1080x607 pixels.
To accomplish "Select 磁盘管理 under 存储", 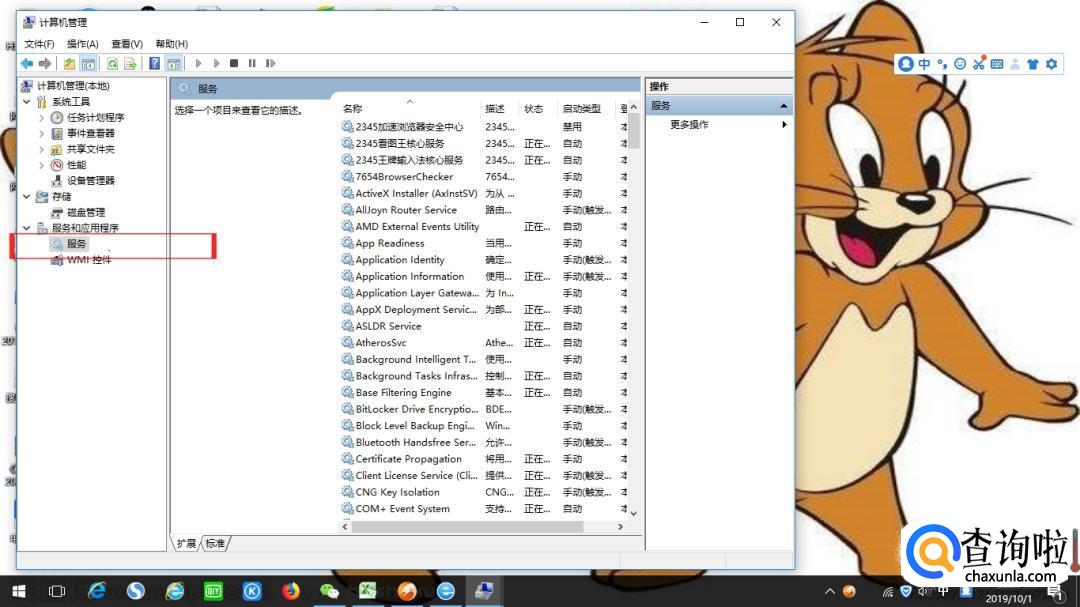I will pyautogui.click(x=86, y=212).
